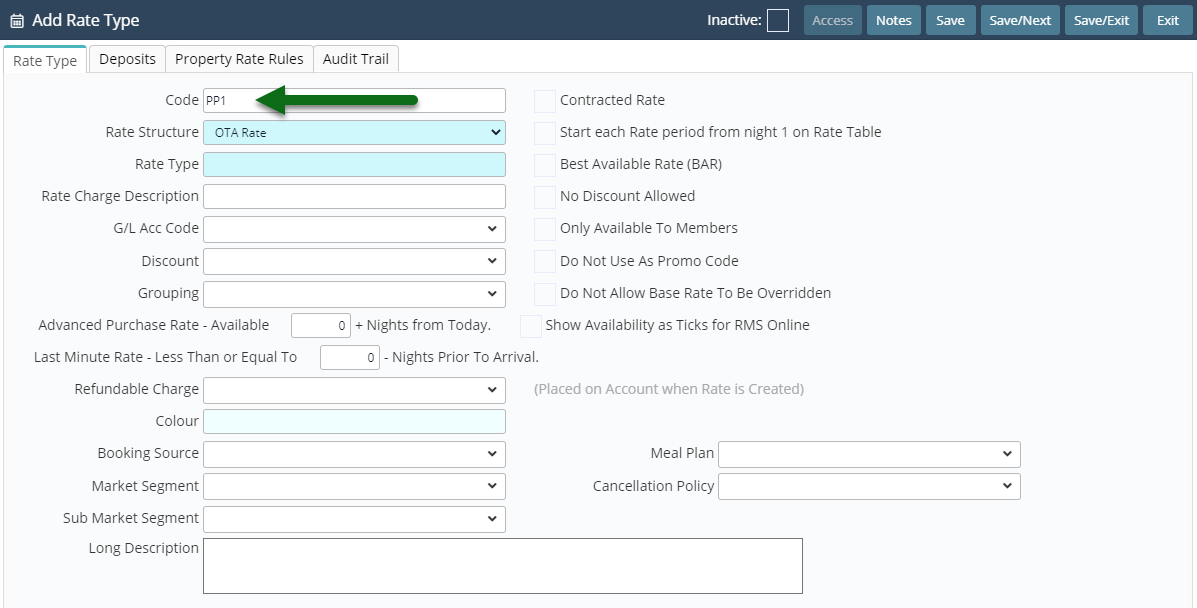Screen dimensions: 1197x608
Task: Switch to the Rate Type tab
Action: coord(45,60)
